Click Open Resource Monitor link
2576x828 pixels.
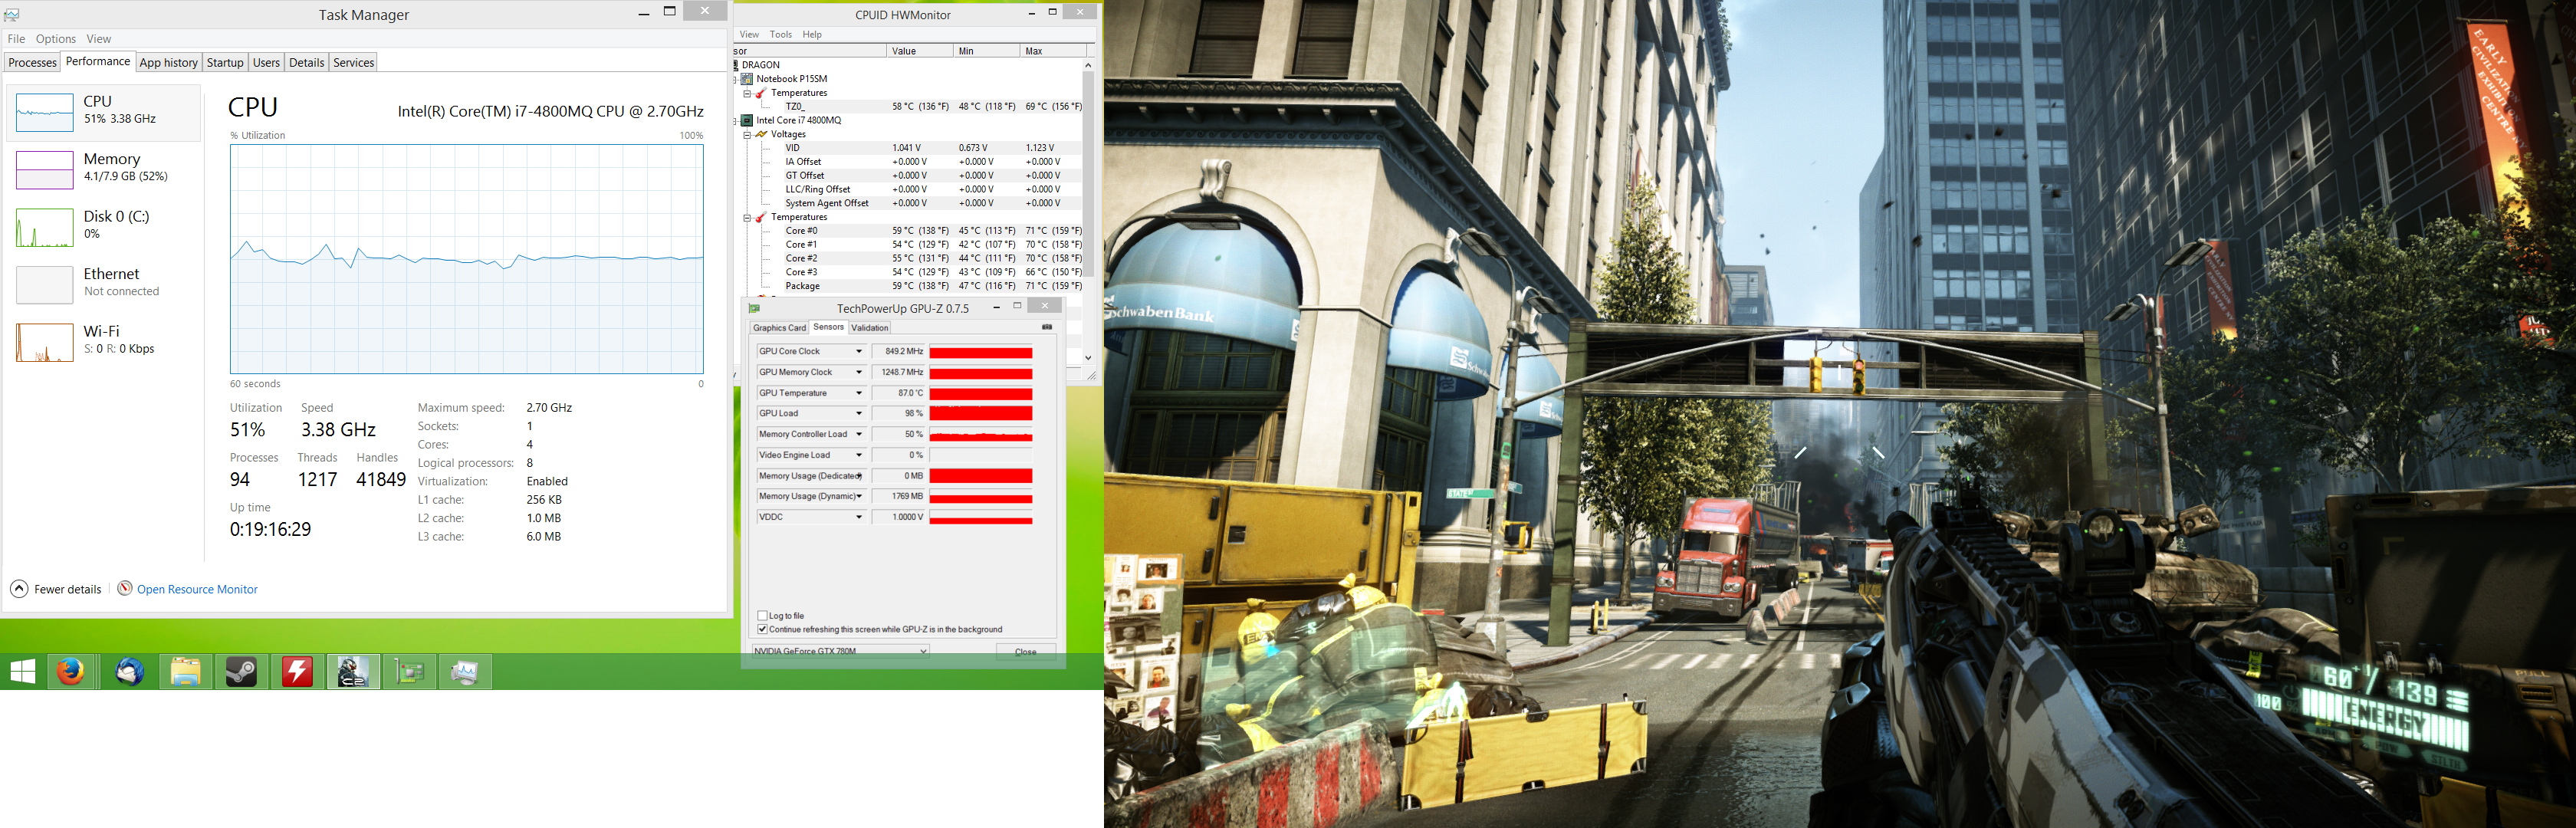pyautogui.click(x=197, y=590)
